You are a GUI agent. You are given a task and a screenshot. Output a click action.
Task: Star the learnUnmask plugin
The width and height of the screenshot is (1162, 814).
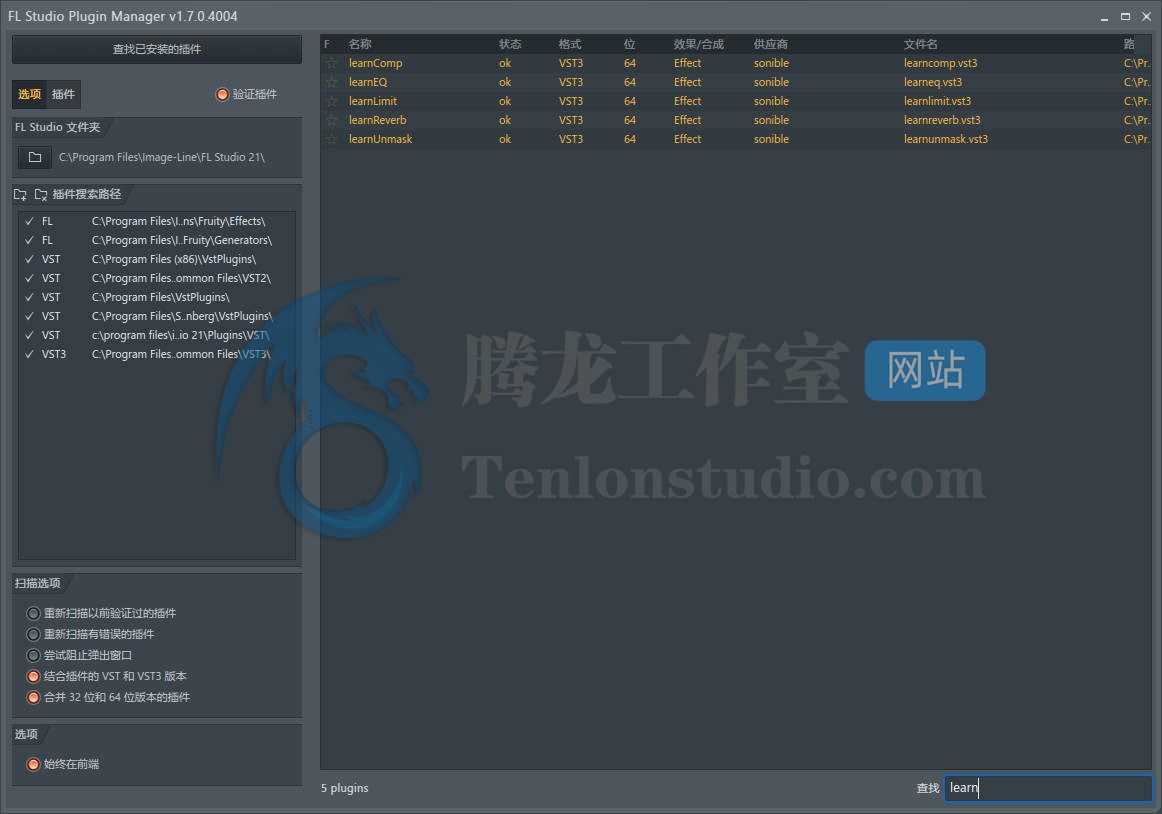click(330, 139)
